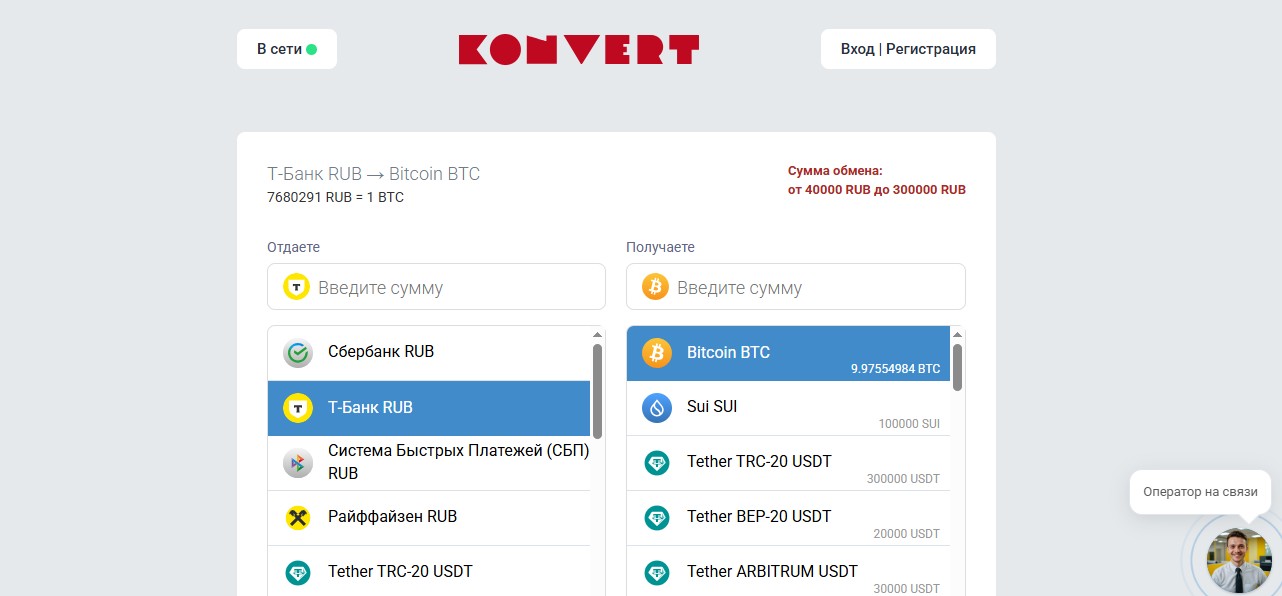Select Tether TRC-20 USDT in give list
This screenshot has width=1282, height=596.
(429, 572)
